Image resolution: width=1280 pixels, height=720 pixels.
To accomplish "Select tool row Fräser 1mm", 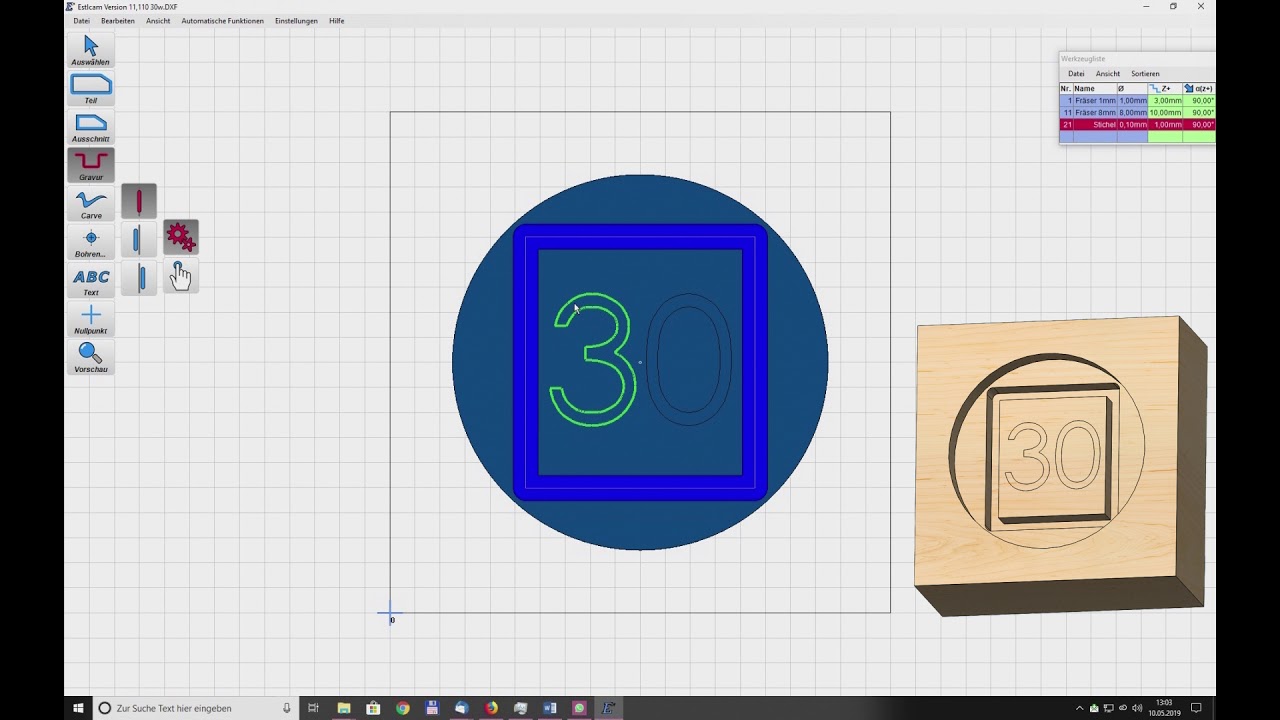I will pyautogui.click(x=1138, y=101).
